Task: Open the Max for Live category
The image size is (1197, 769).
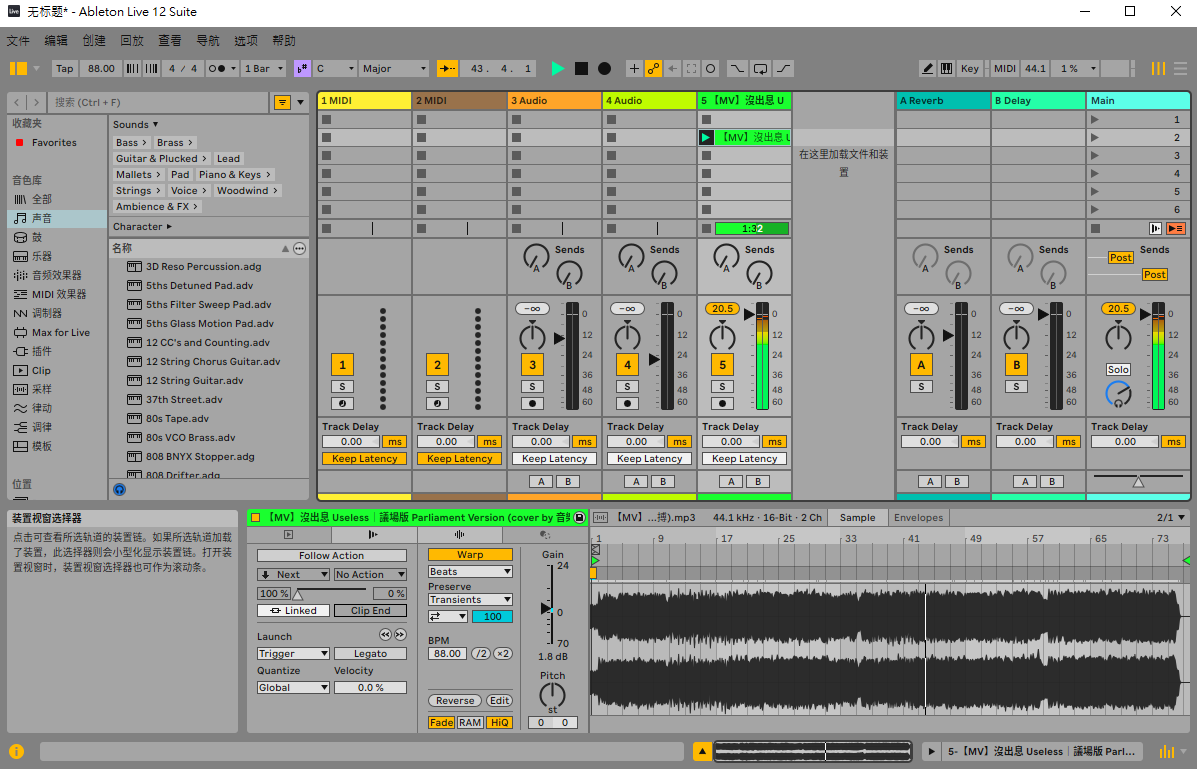Action: coord(60,333)
